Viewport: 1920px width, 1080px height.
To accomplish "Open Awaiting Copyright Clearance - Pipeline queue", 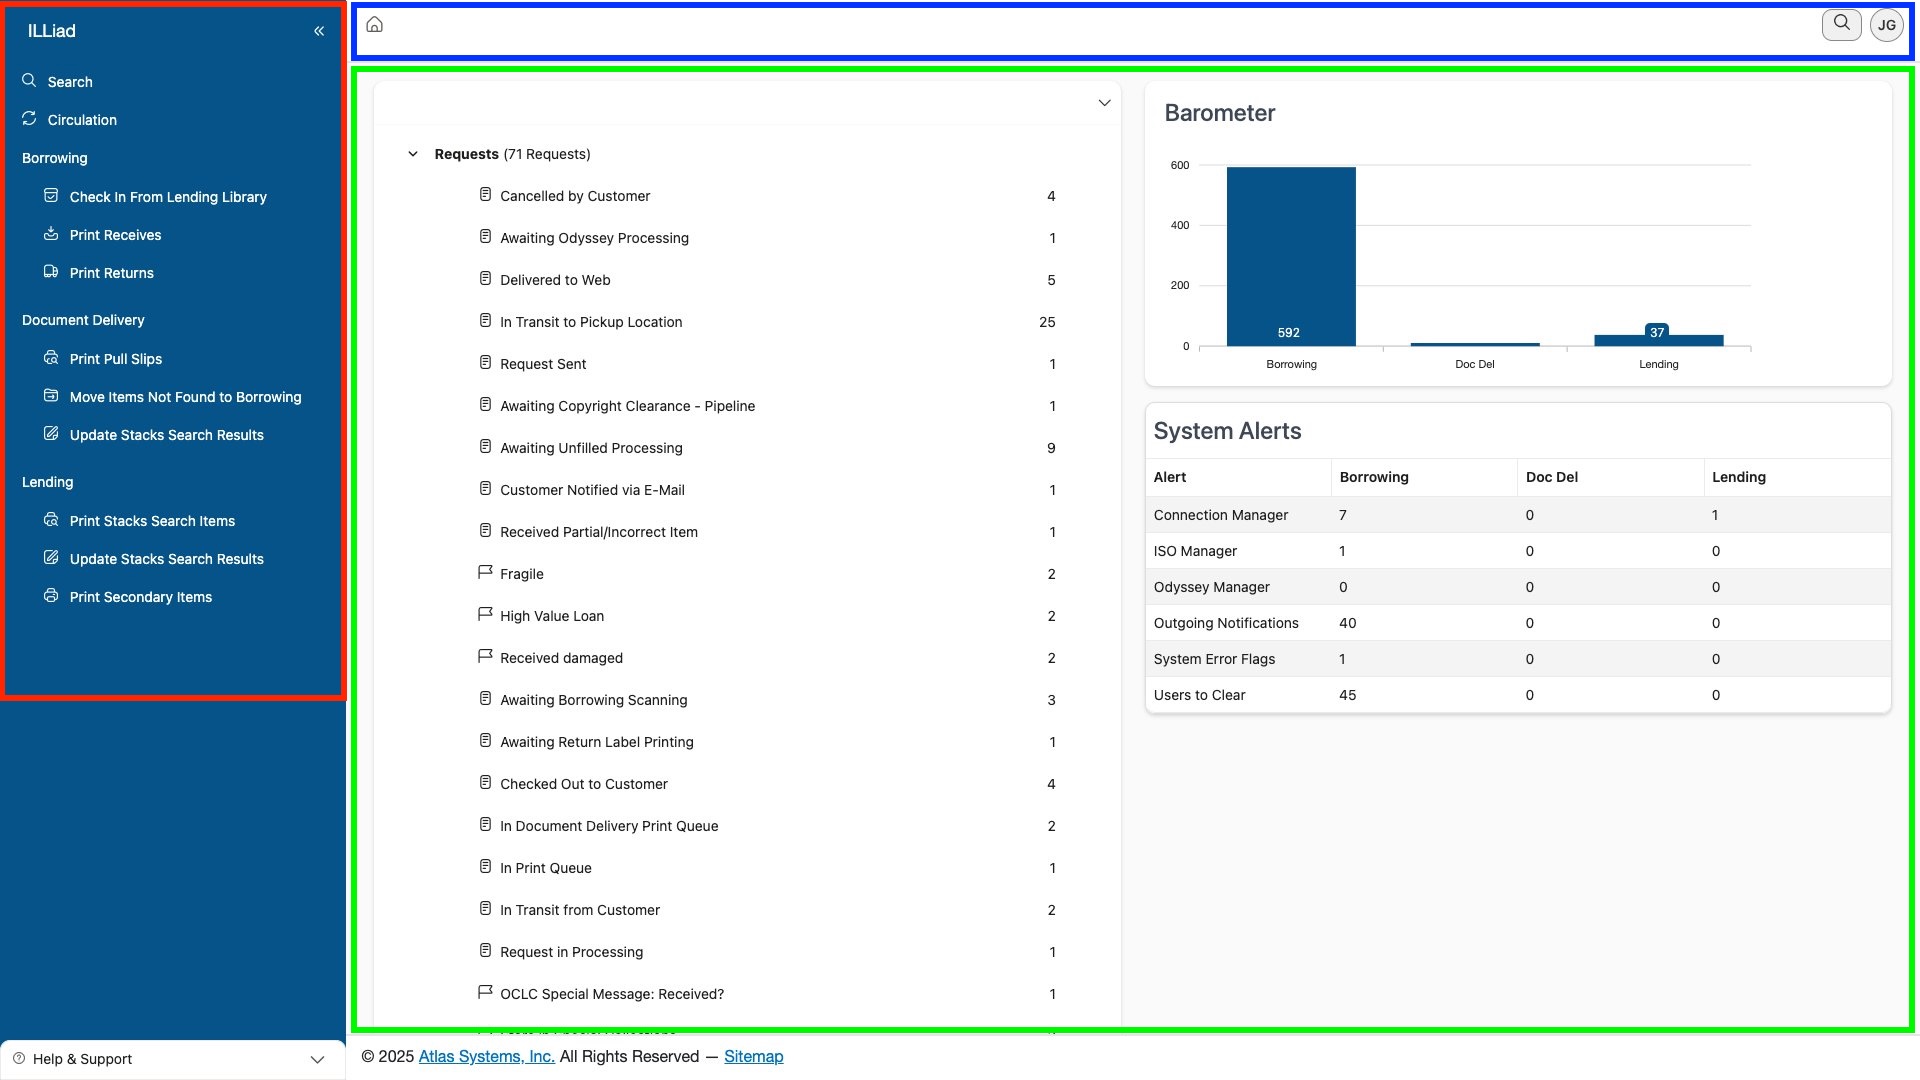I will click(627, 406).
